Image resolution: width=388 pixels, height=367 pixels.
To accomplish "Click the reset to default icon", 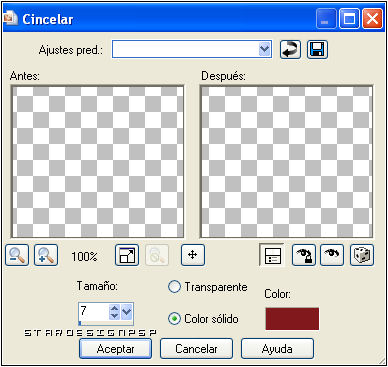I will 290,50.
